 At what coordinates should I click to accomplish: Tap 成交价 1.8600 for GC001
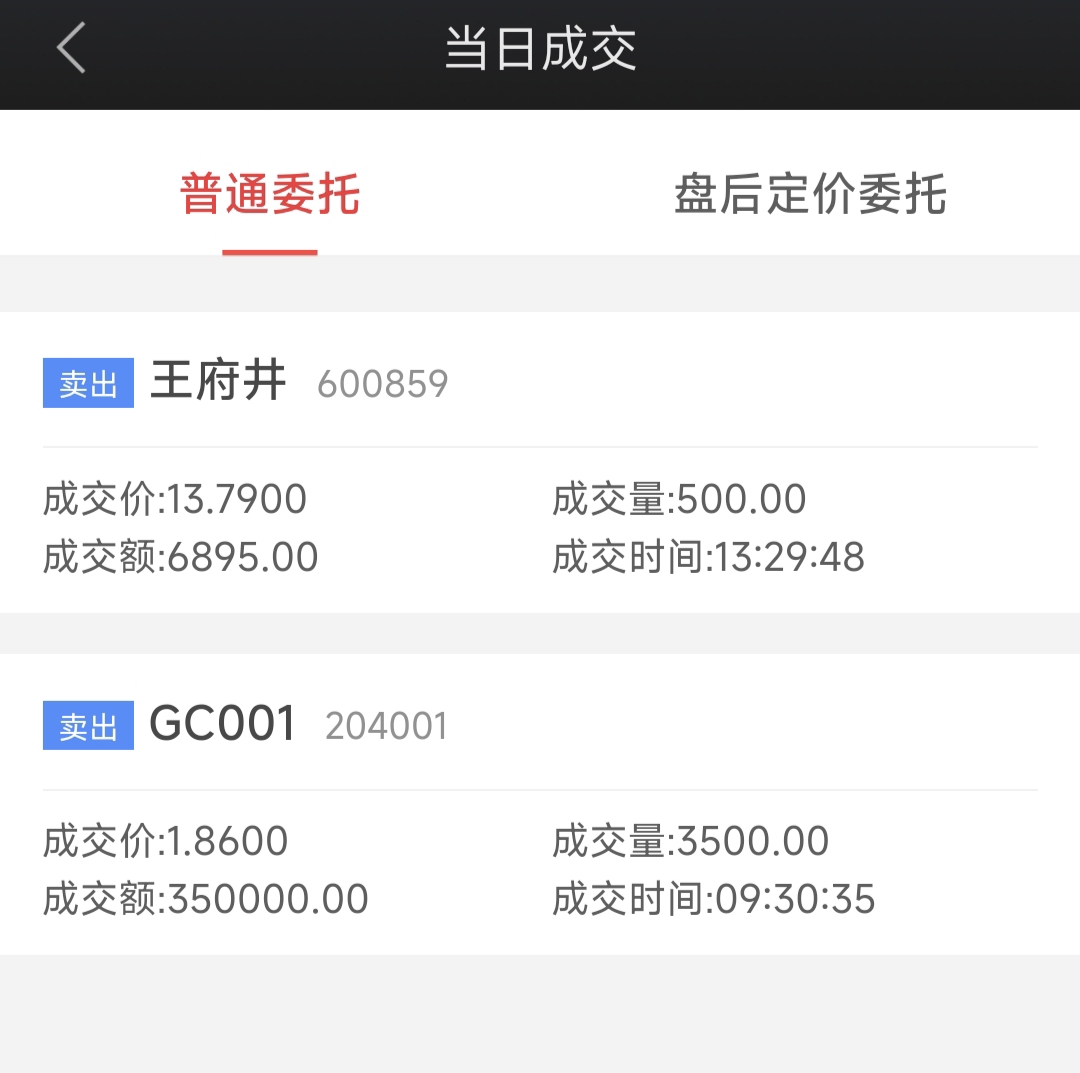(165, 841)
